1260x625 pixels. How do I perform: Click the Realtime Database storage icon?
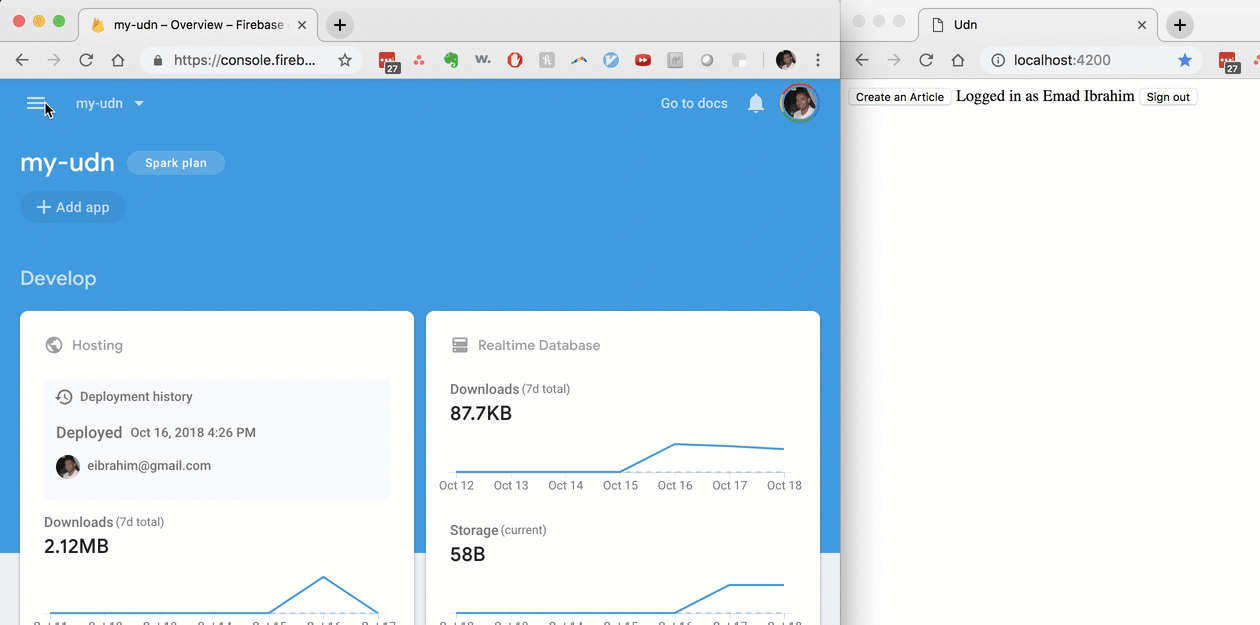tap(460, 345)
